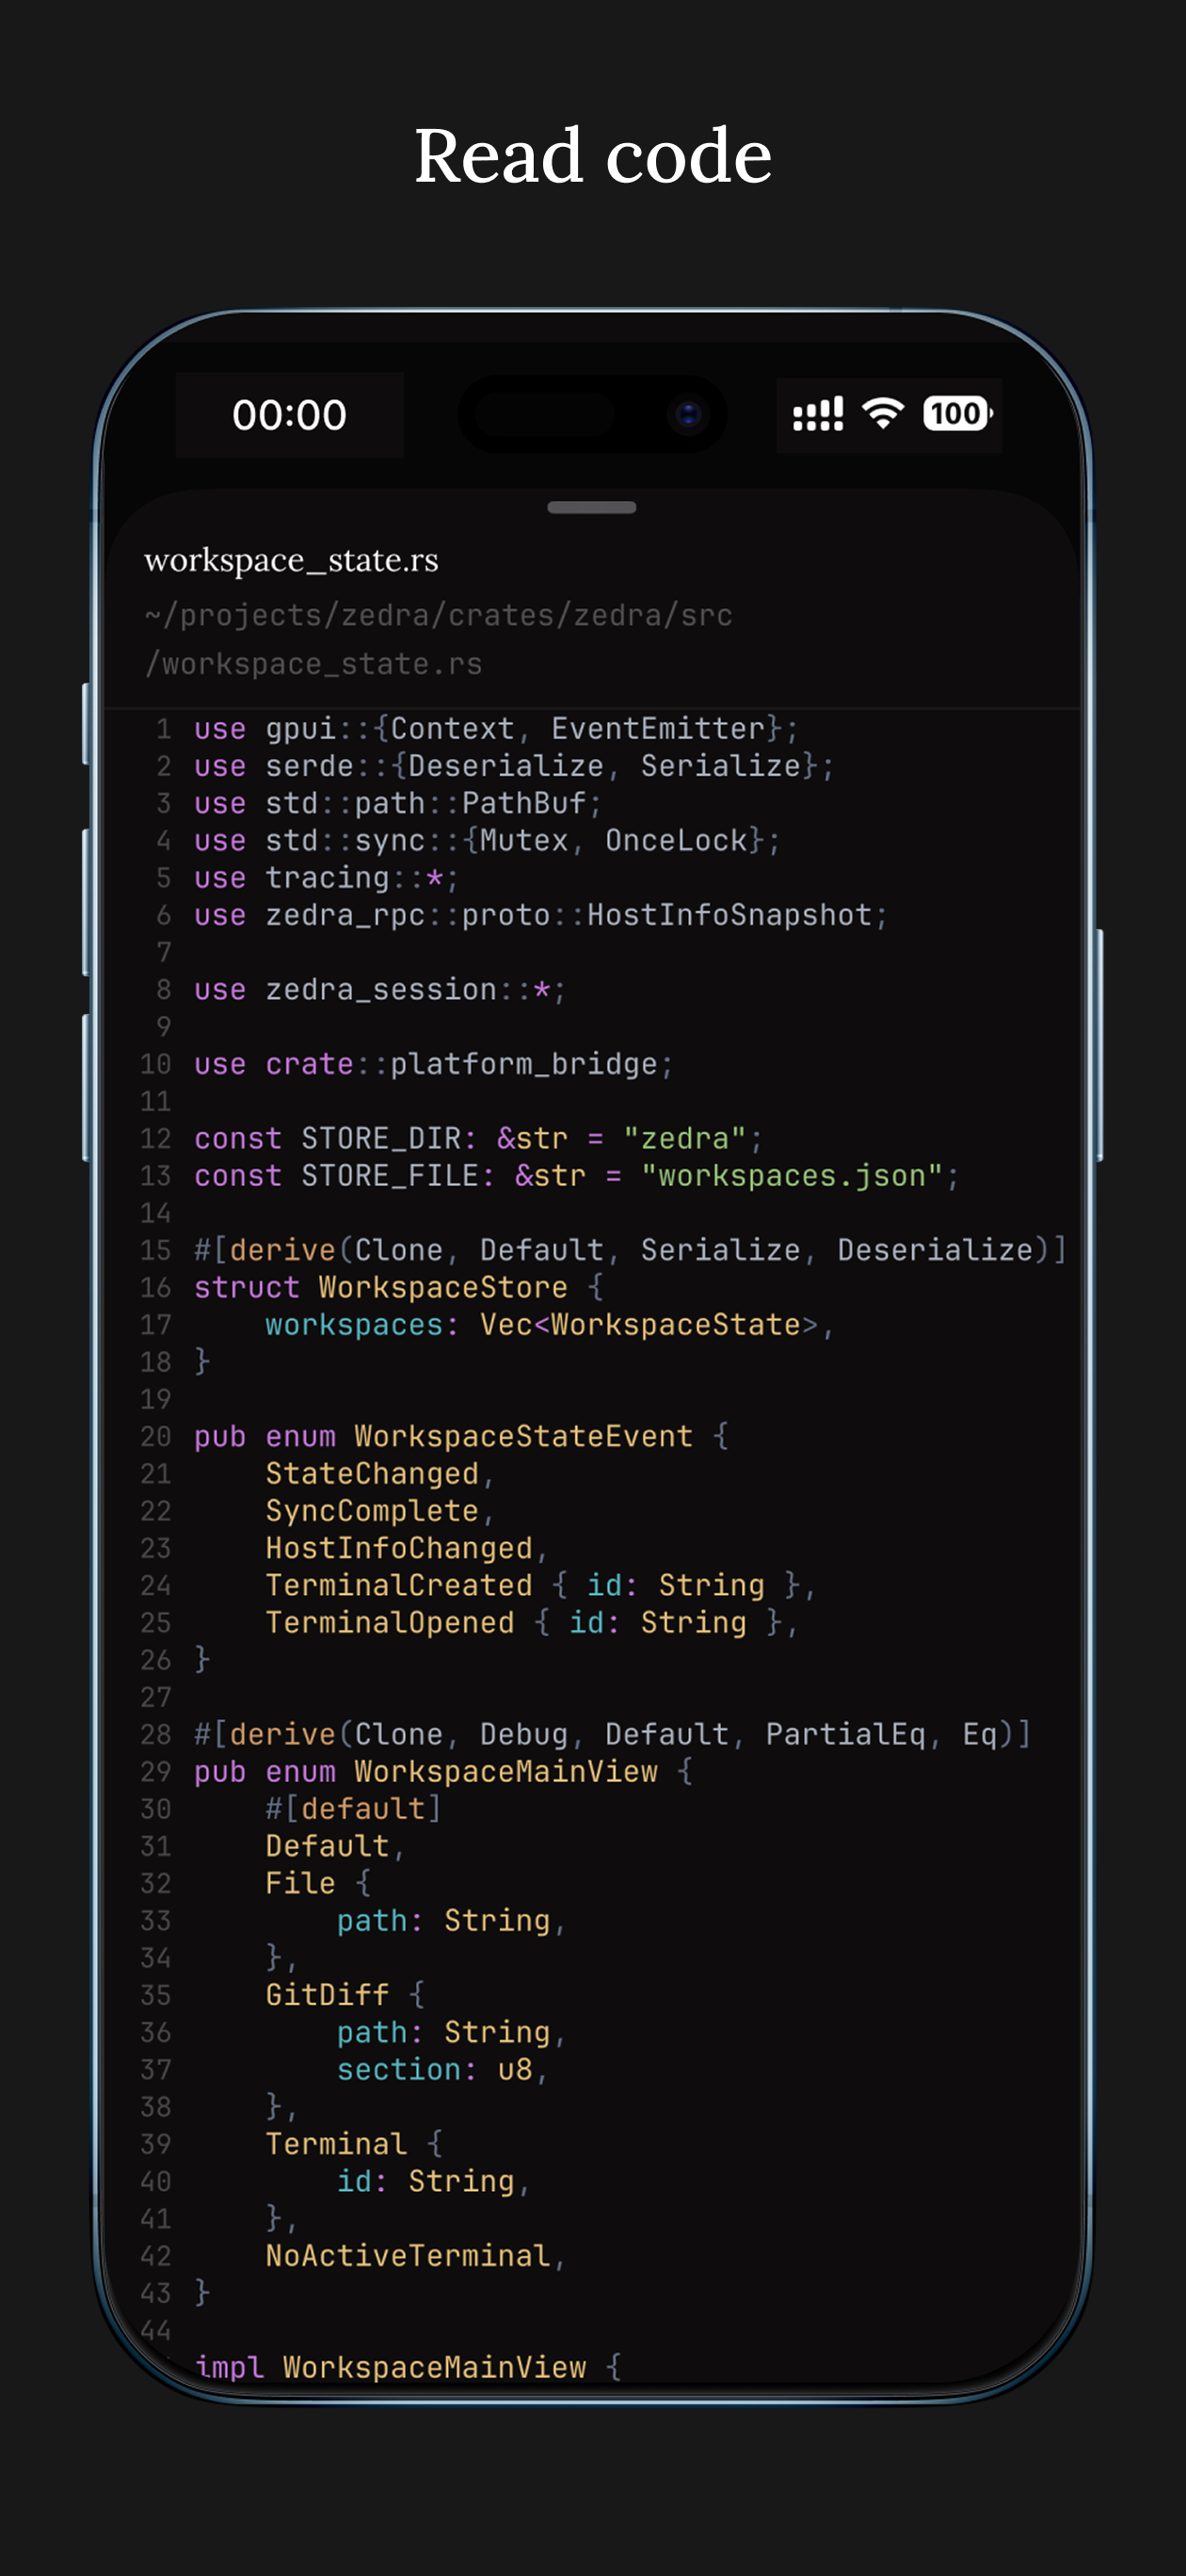
Task: Click the NoActiveTerminal variant
Action: tap(407, 2255)
